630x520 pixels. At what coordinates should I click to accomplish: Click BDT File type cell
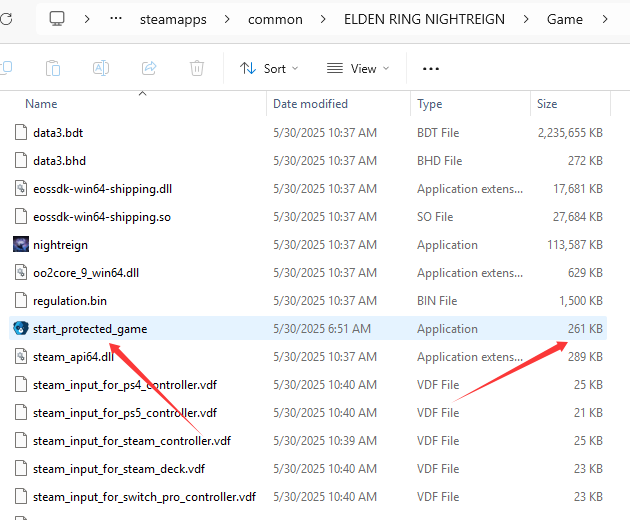[438, 133]
